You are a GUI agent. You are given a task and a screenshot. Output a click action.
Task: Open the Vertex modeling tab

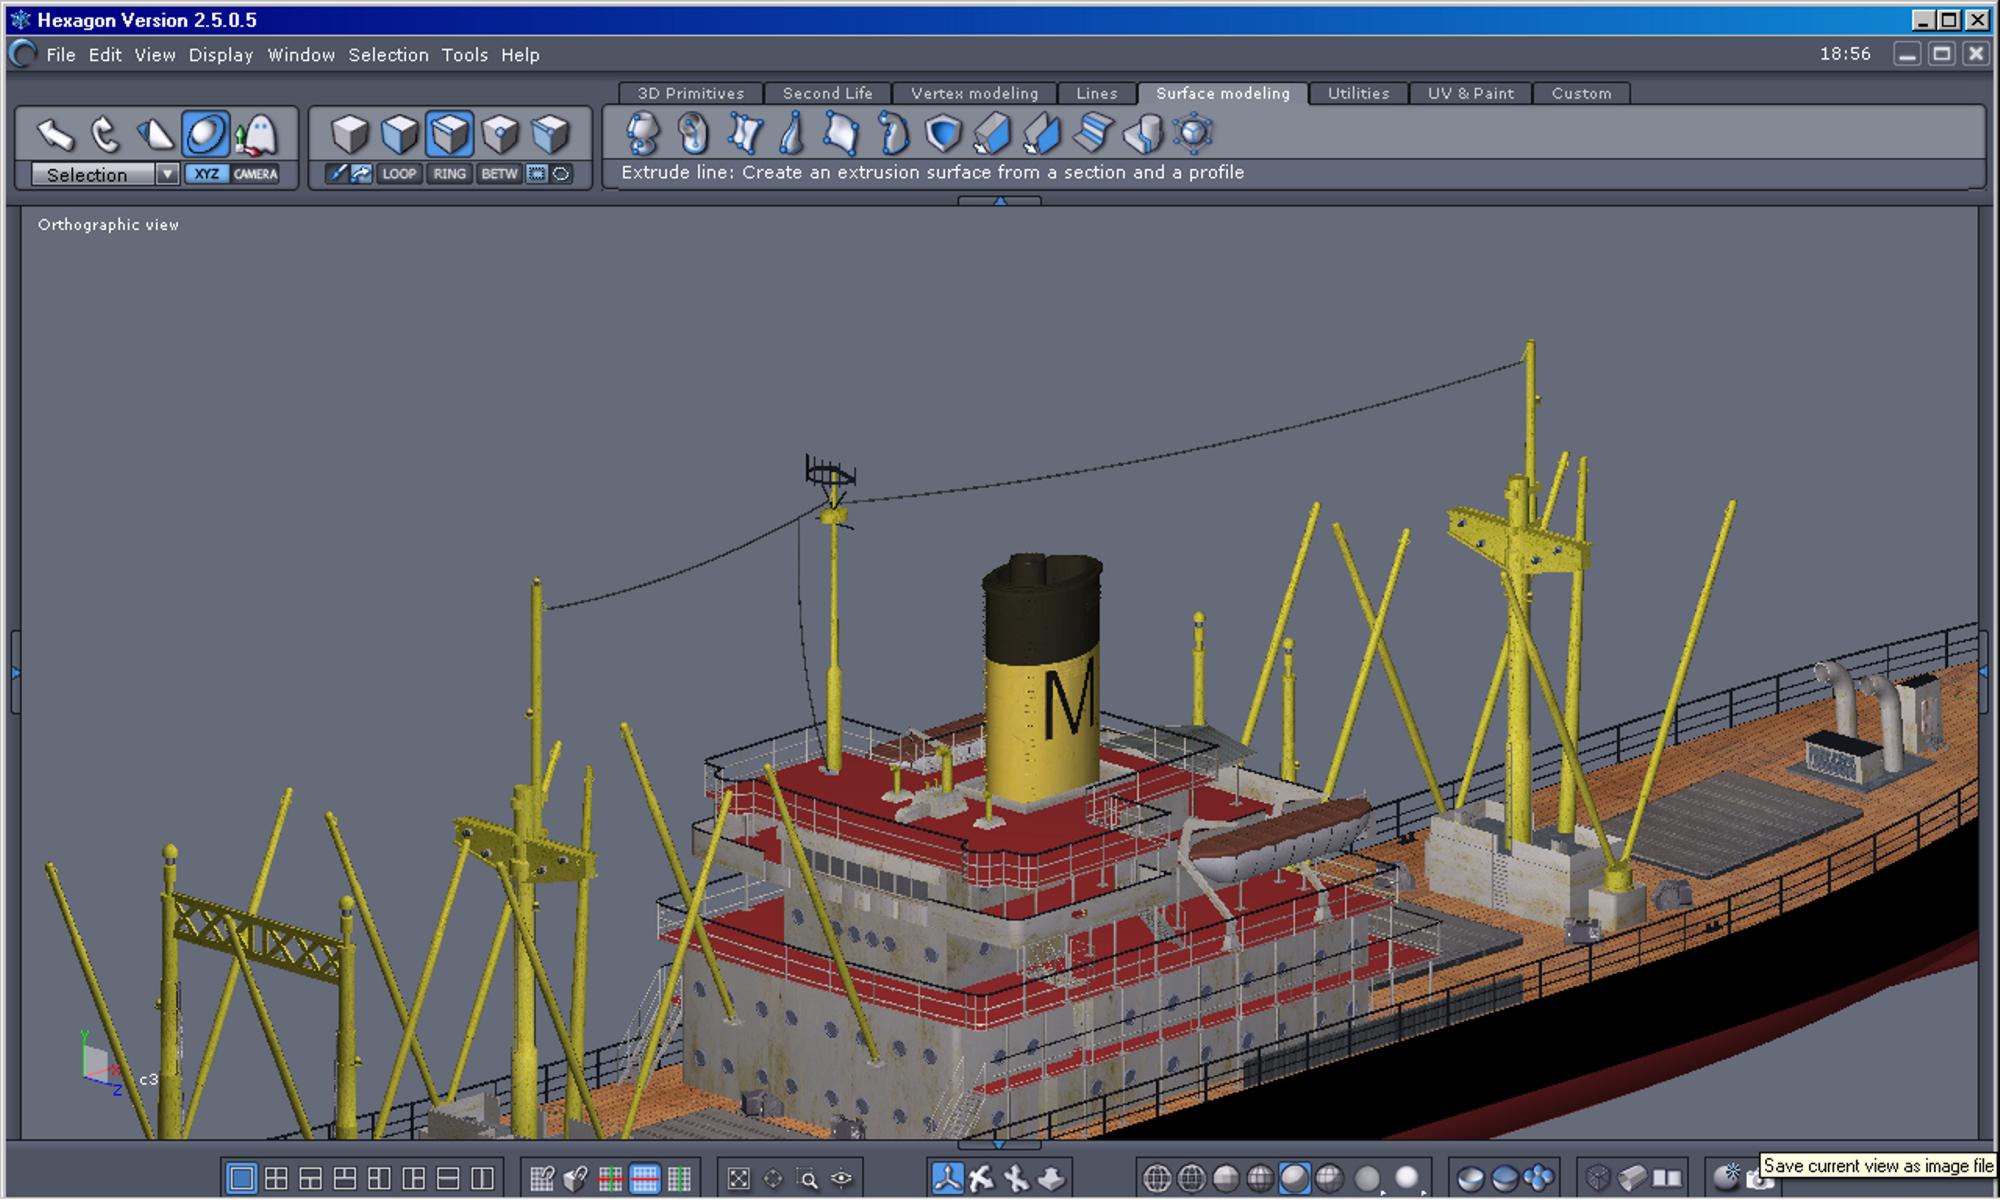(974, 93)
